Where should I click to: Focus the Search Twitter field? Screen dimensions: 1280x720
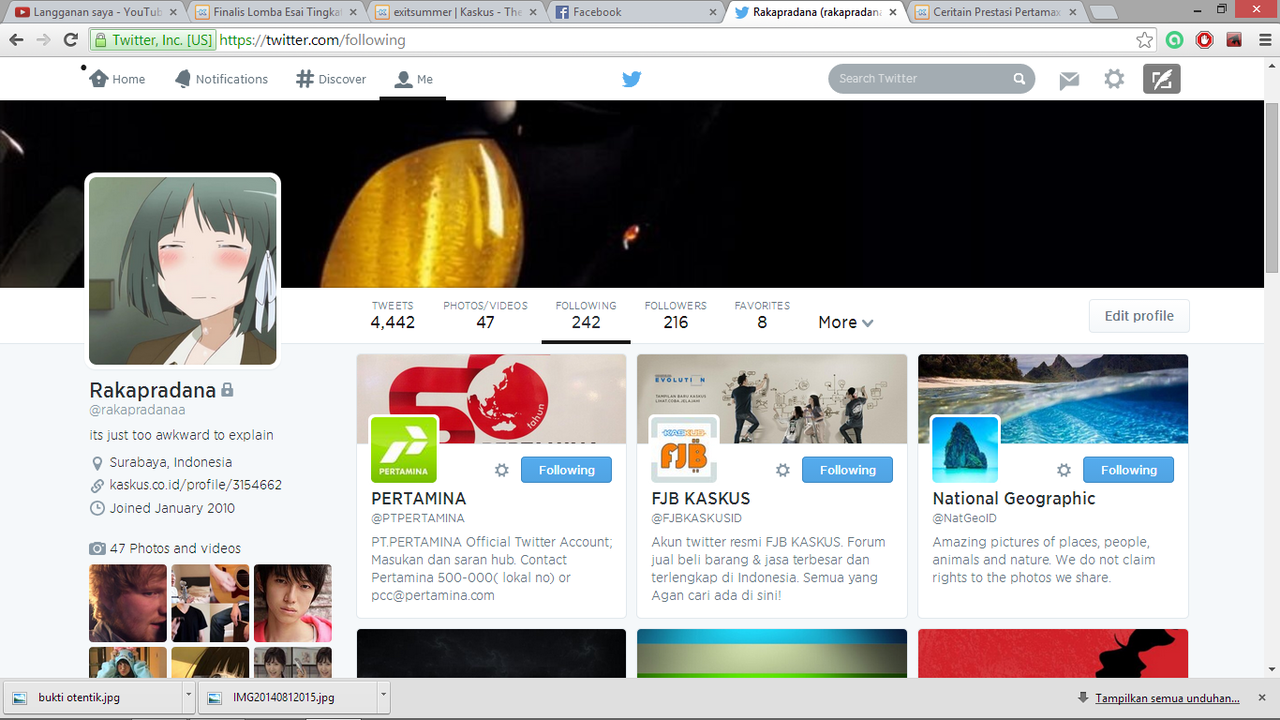931,78
